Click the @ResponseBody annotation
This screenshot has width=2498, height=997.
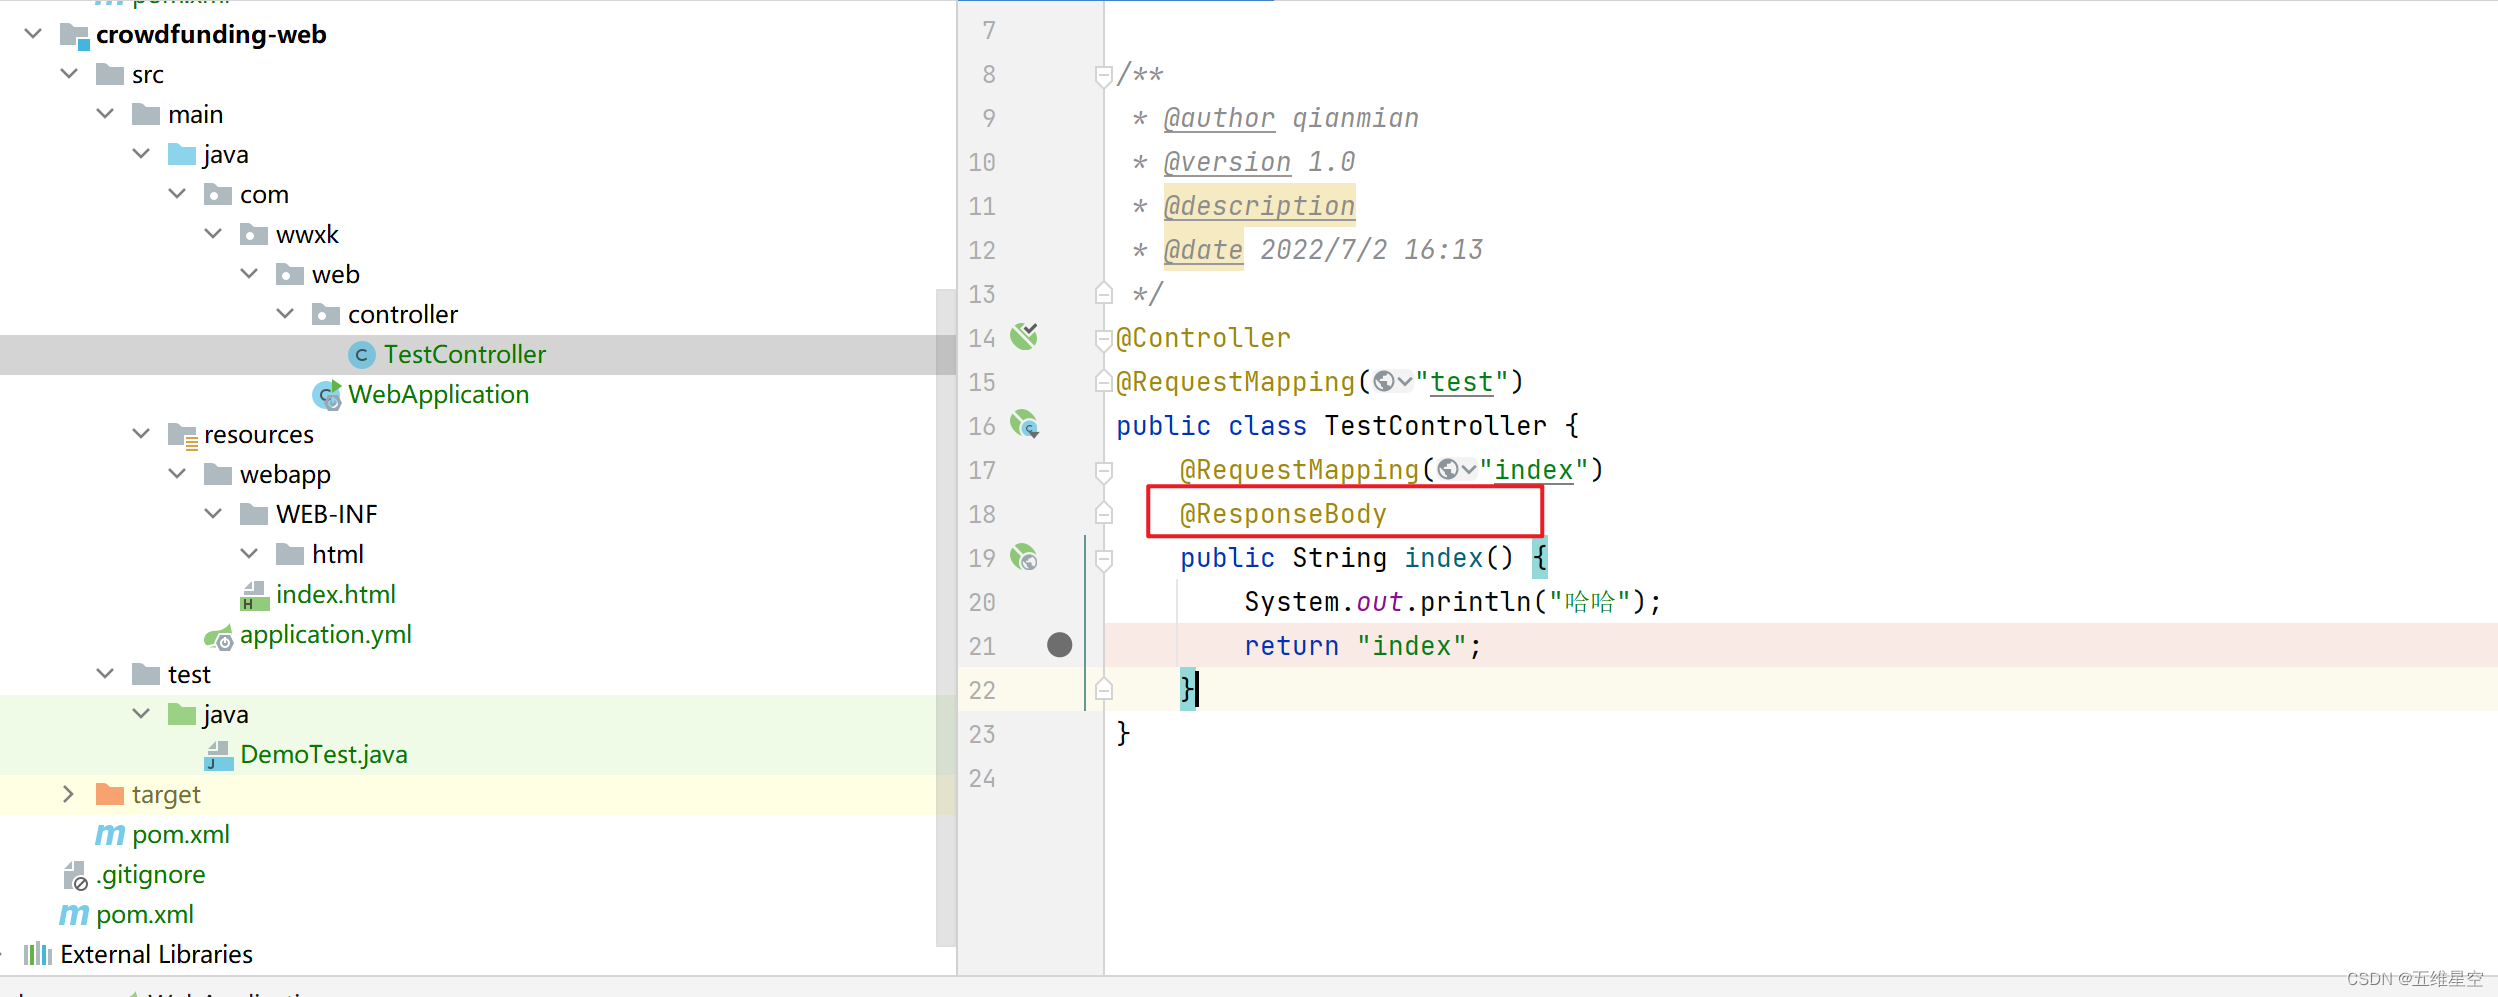click(x=1283, y=514)
